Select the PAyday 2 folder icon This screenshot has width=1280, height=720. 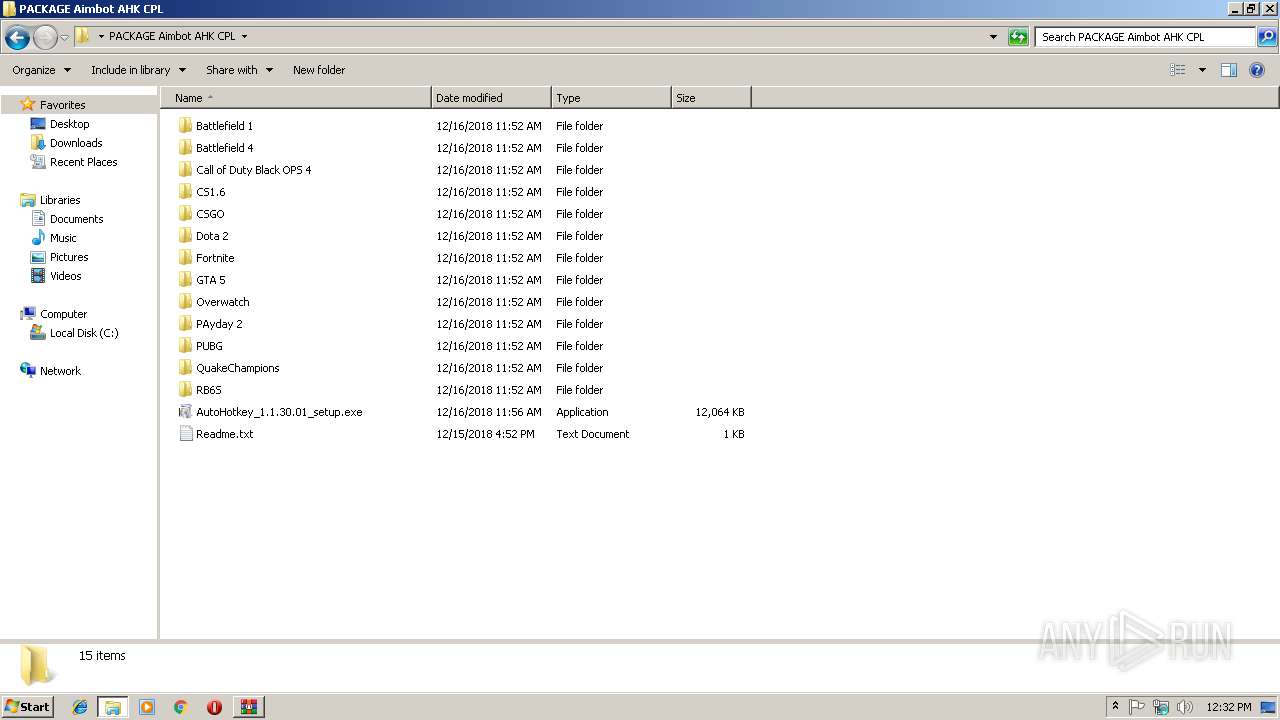185,324
